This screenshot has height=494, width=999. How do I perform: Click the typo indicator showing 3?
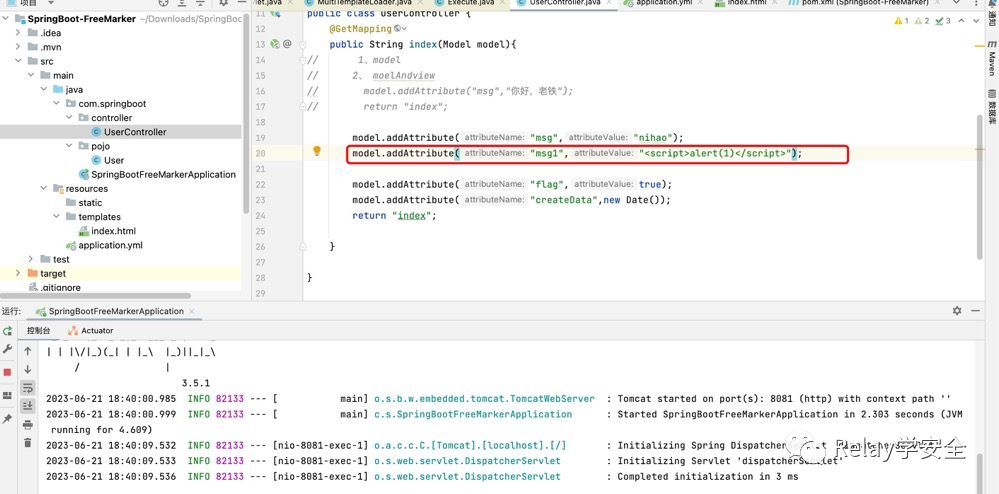[942, 21]
